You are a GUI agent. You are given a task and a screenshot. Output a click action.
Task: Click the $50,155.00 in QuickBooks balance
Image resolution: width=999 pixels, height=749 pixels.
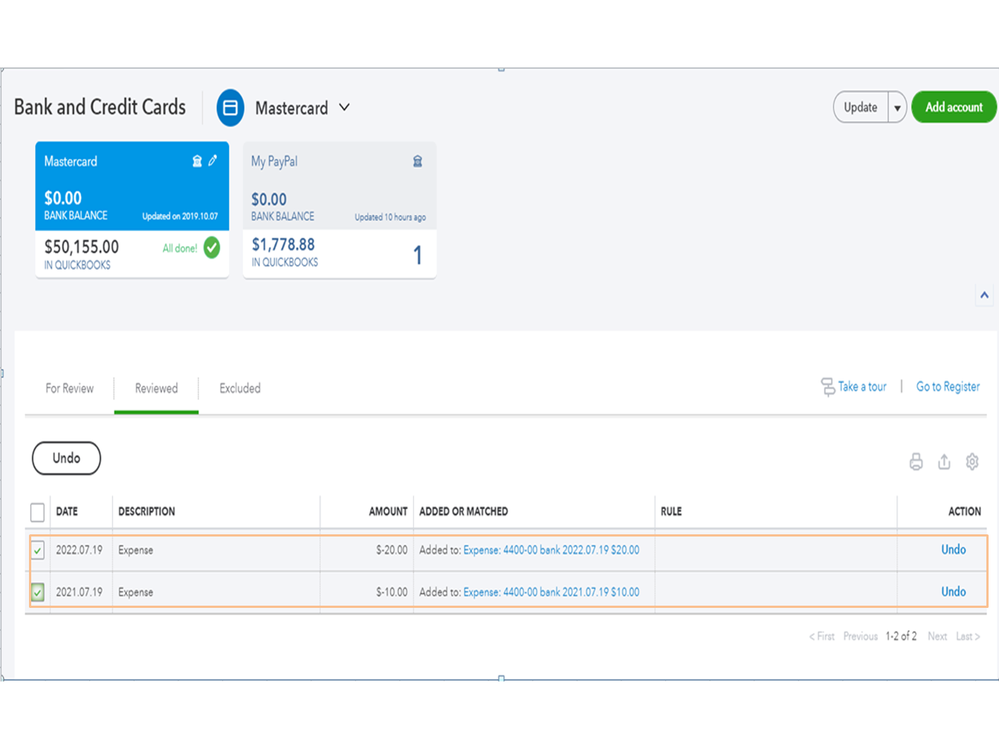coord(82,246)
